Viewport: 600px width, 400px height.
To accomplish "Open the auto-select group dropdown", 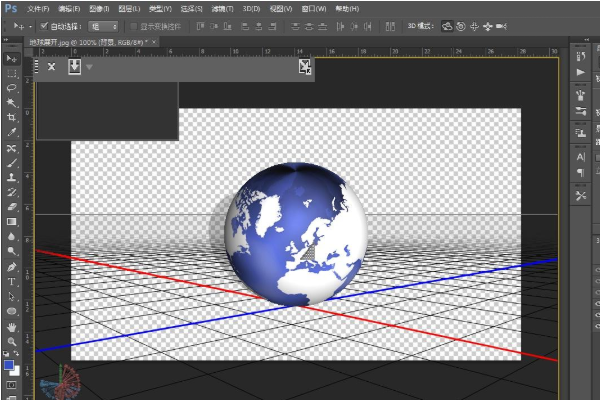I will (102, 25).
